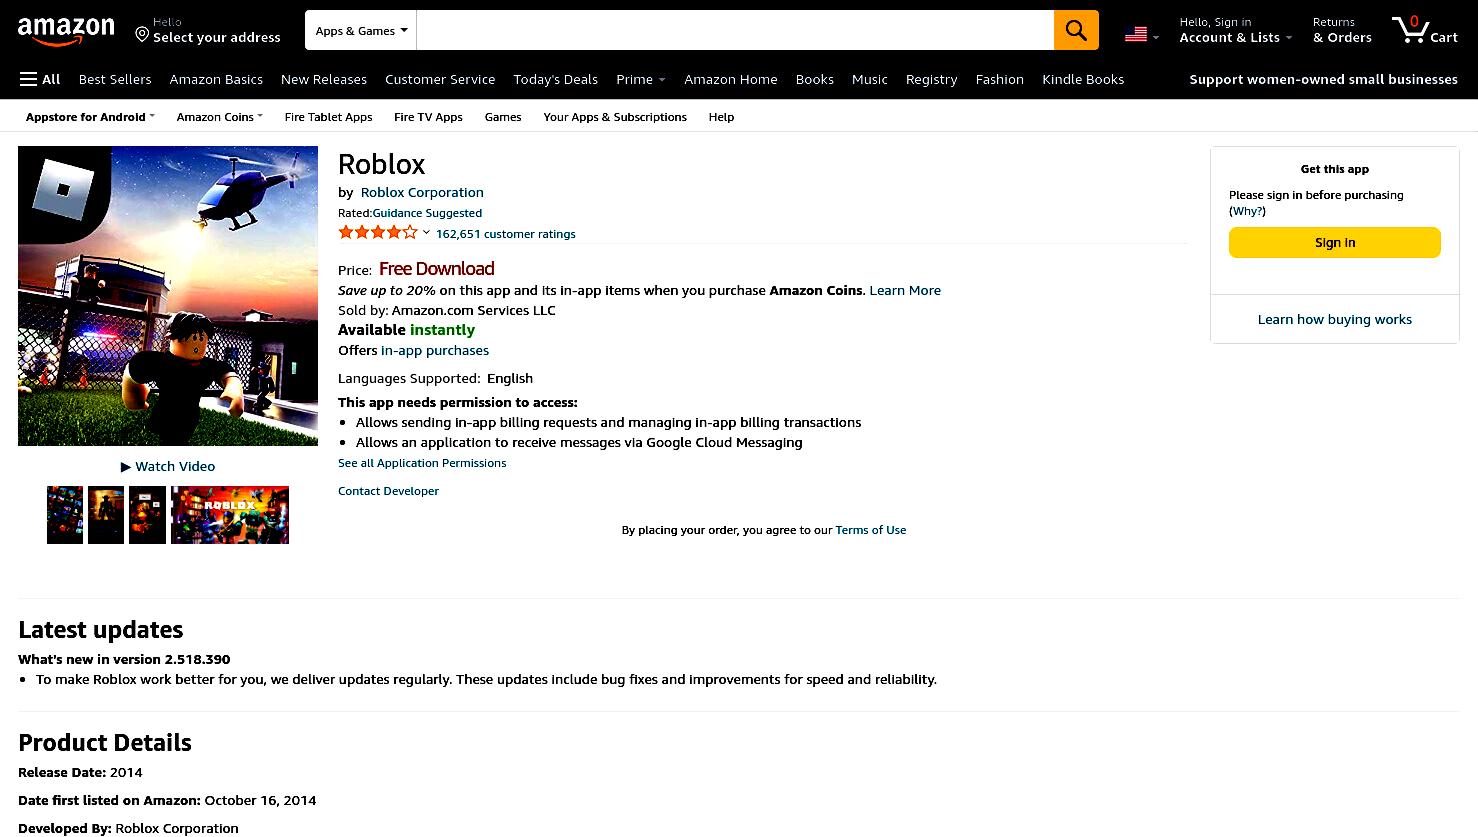
Task: Play video via Watch Video
Action: point(168,466)
